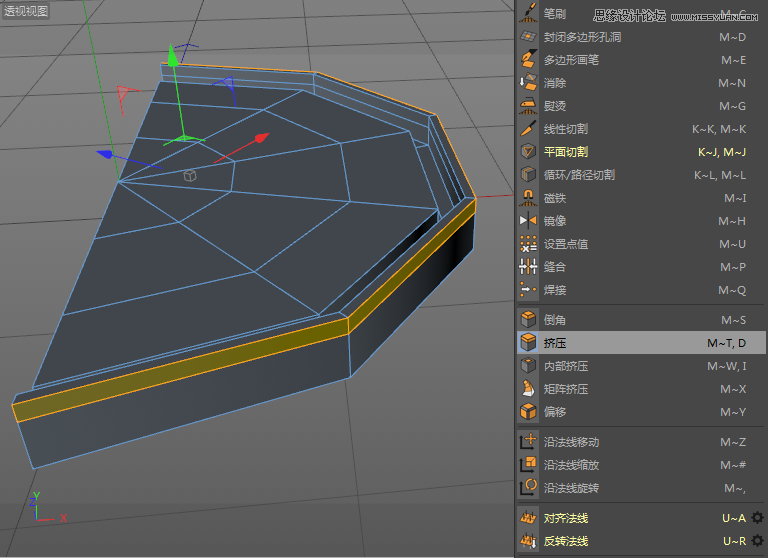Viewport: 768px width, 558px height.
Task: Select the 多边形画笔 polygon pen icon
Action: coord(528,60)
